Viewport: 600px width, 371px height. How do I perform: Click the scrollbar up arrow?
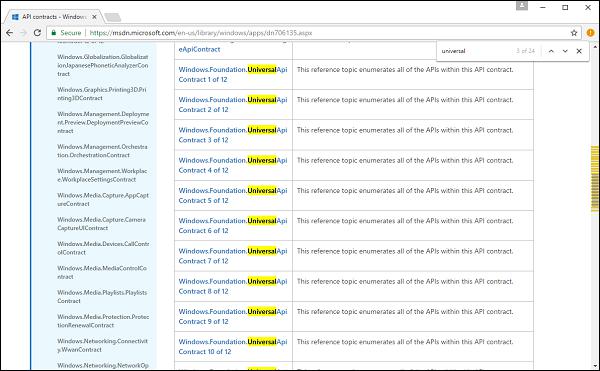pos(595,47)
